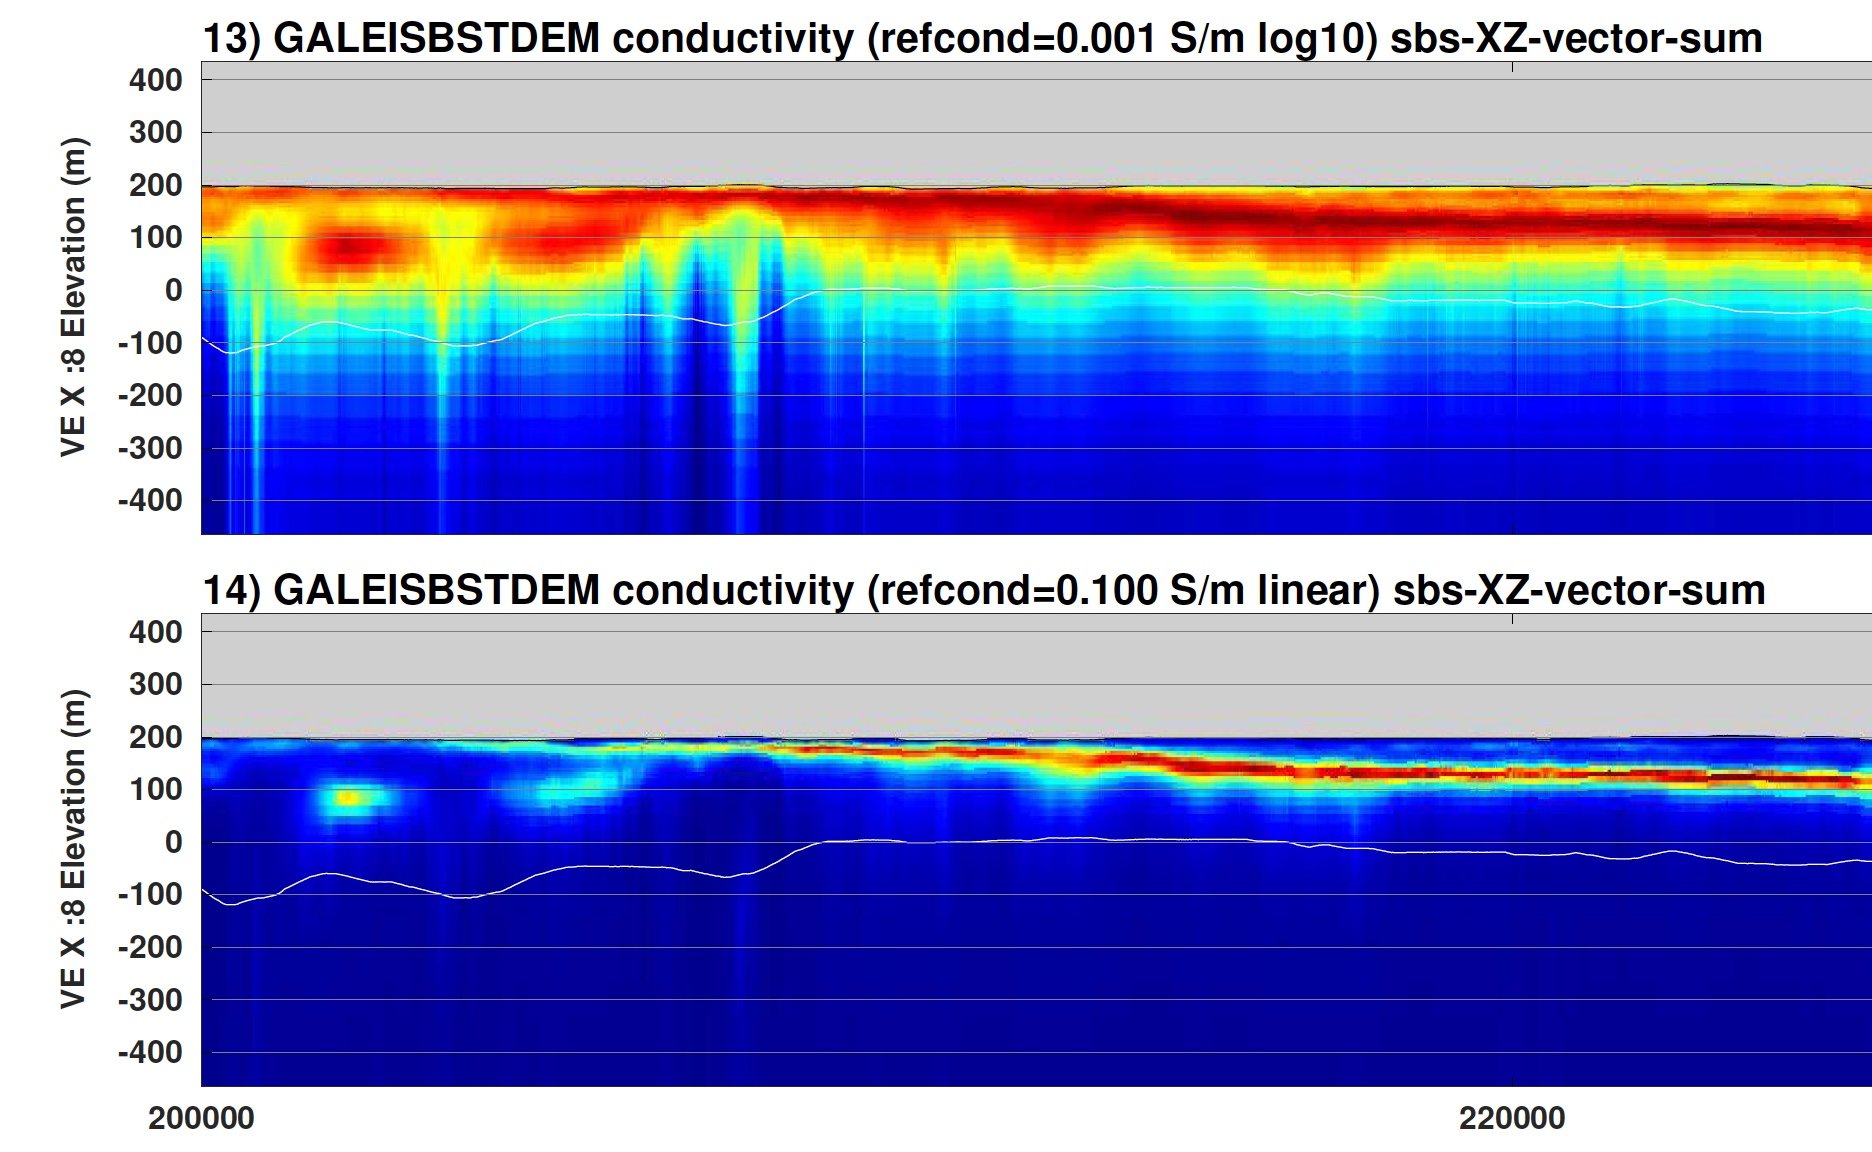Click the 200 tick label on top plot

pos(155,185)
